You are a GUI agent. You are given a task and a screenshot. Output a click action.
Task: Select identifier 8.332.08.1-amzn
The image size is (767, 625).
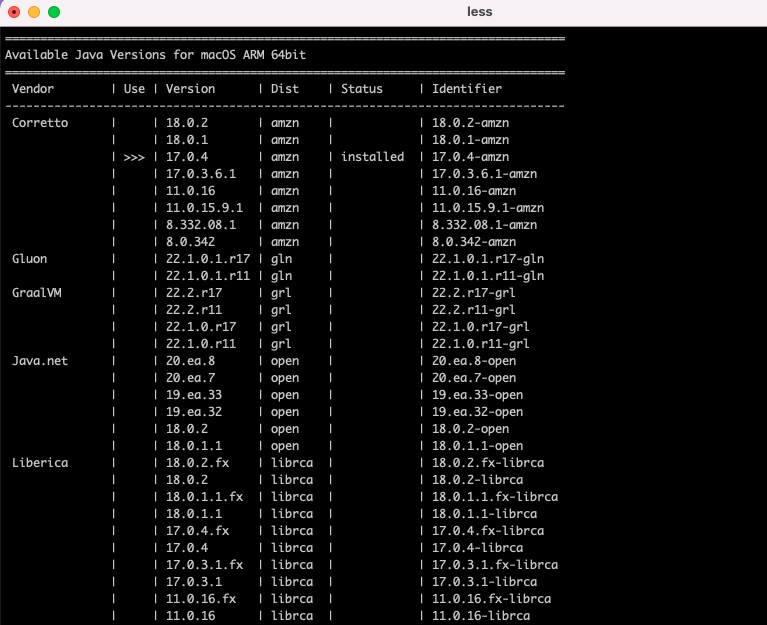pos(484,225)
